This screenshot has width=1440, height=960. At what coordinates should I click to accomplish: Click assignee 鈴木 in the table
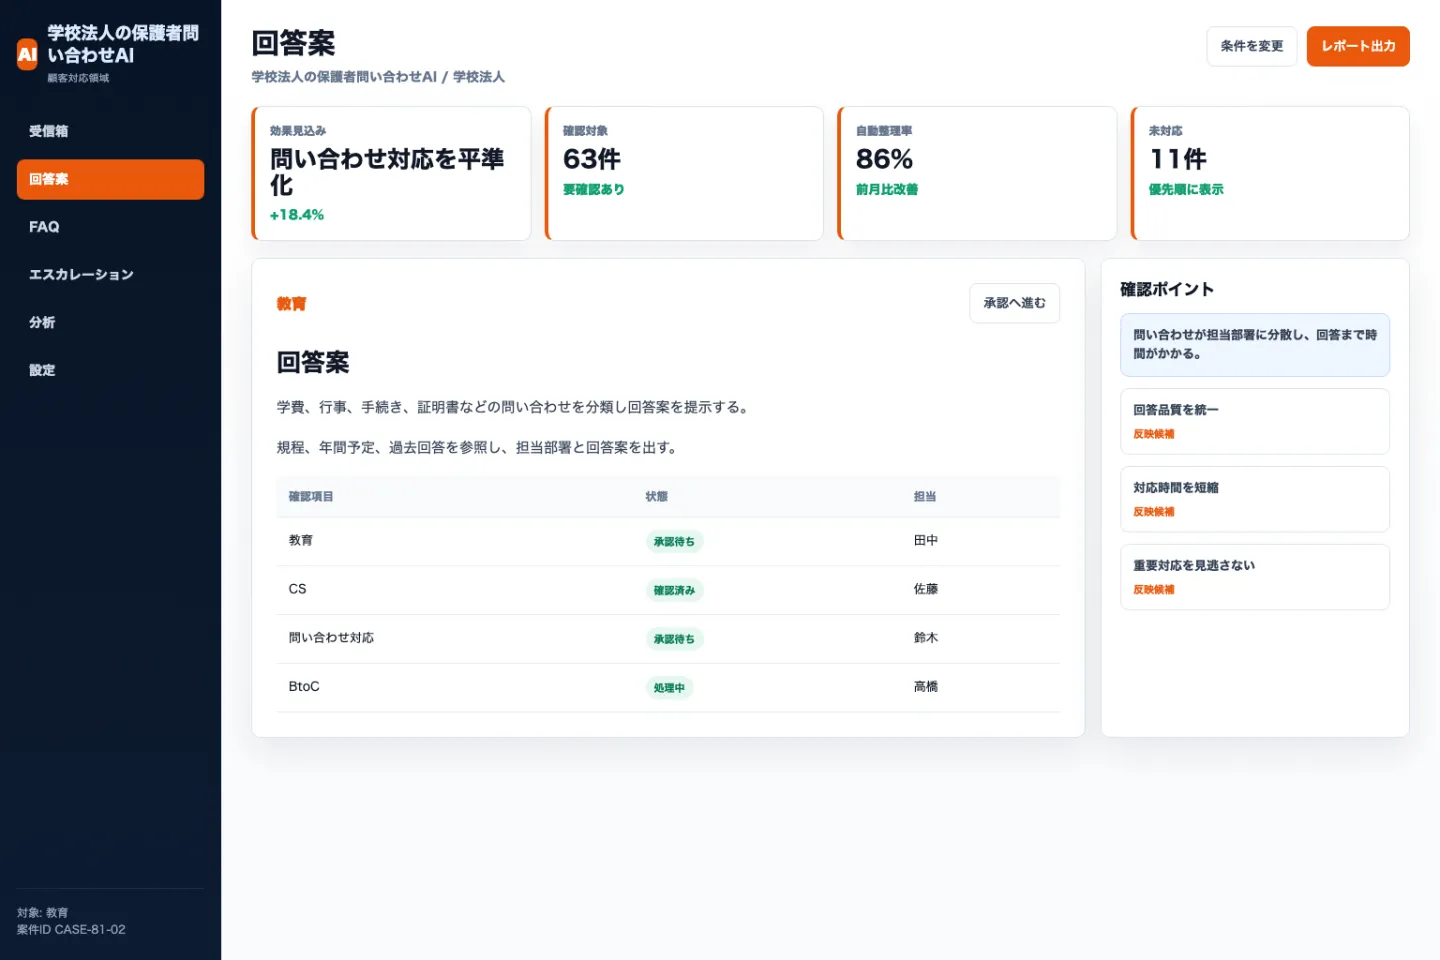(x=926, y=638)
